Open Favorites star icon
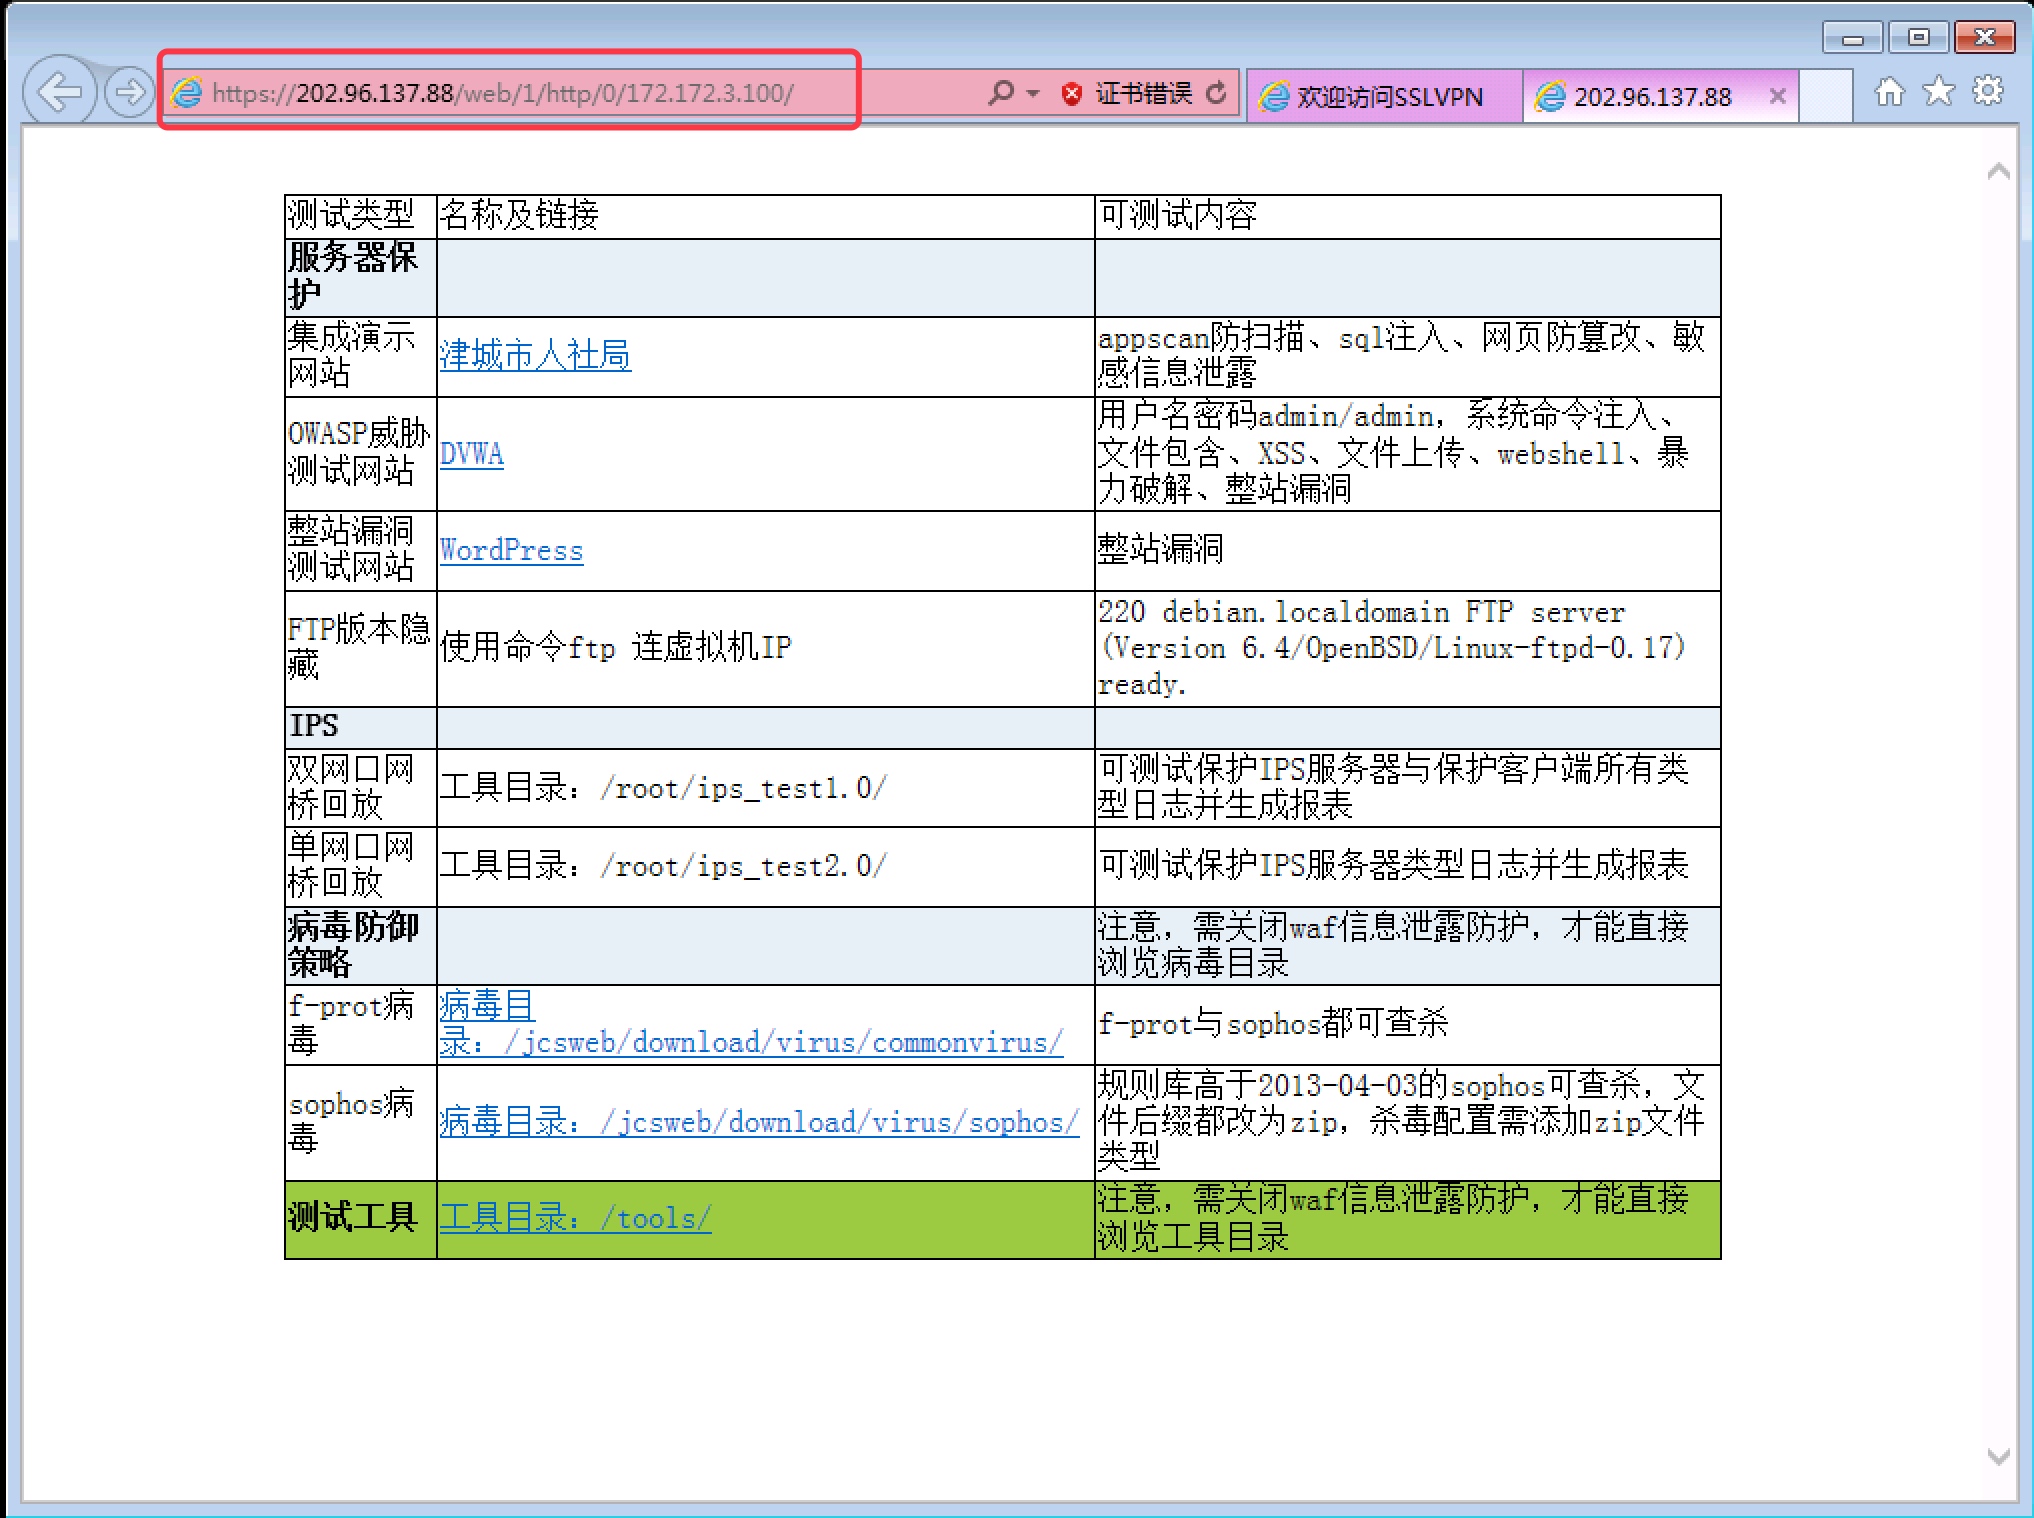2034x1518 pixels. tap(1938, 92)
